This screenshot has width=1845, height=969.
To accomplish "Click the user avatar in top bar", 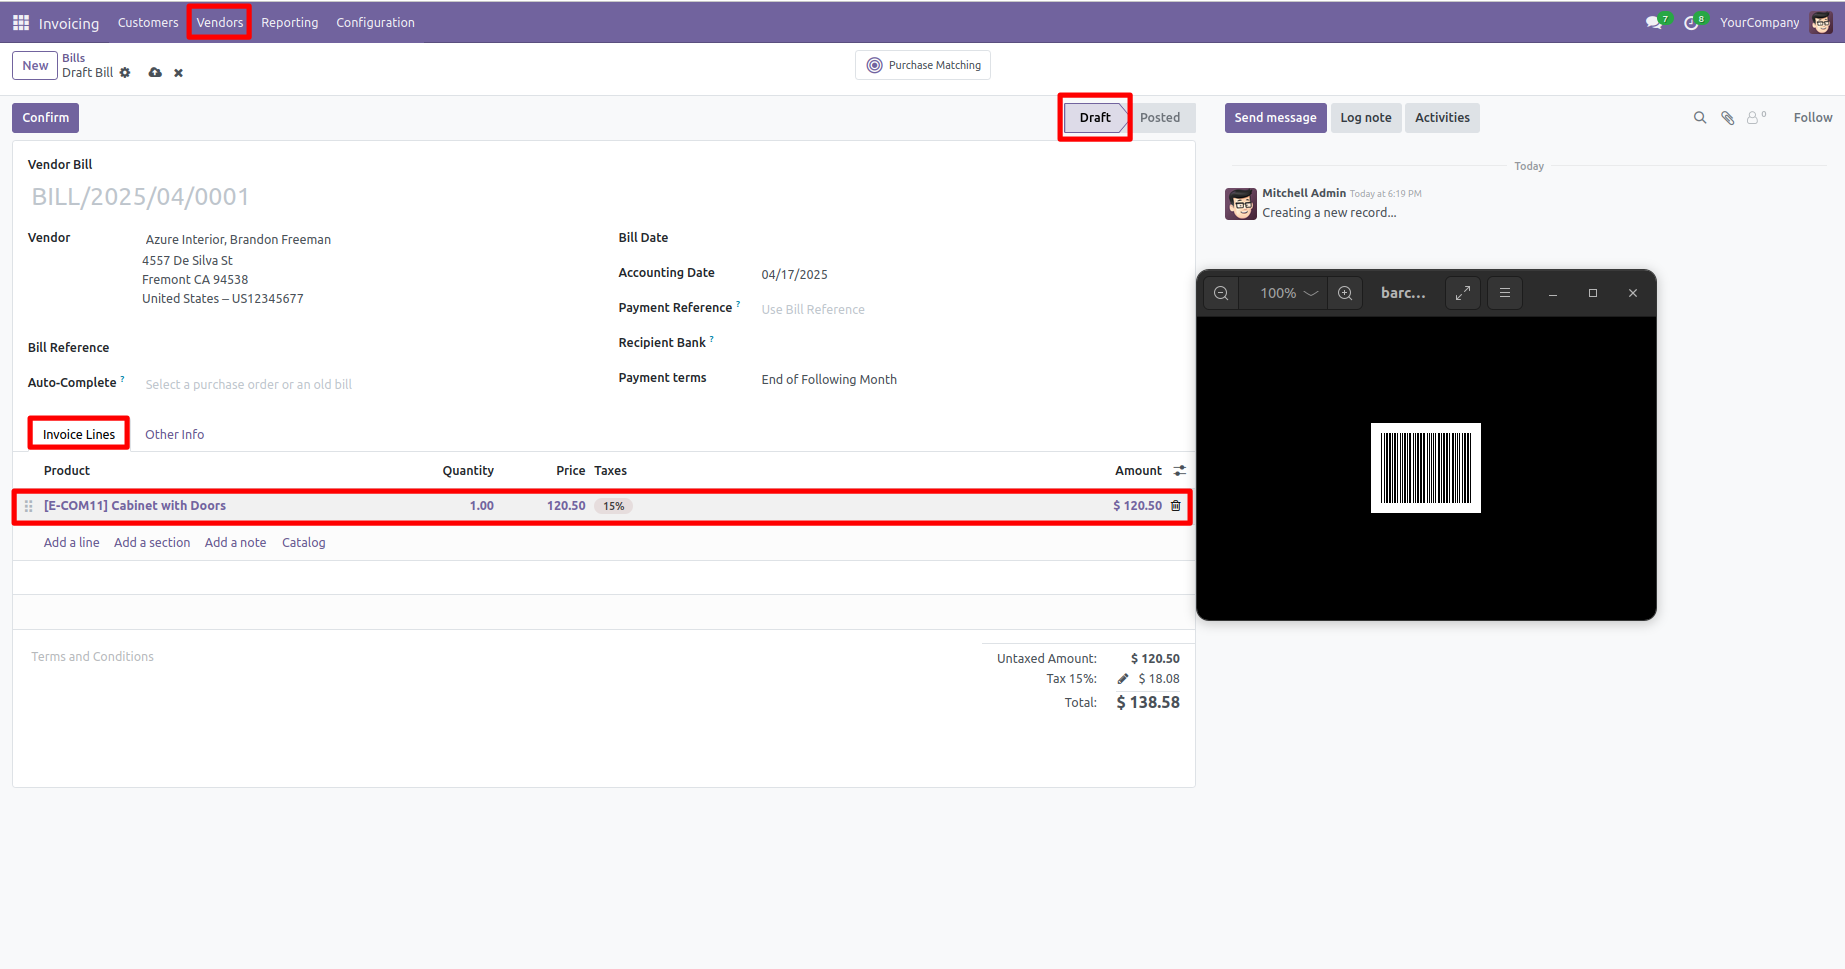I will pyautogui.click(x=1822, y=22).
